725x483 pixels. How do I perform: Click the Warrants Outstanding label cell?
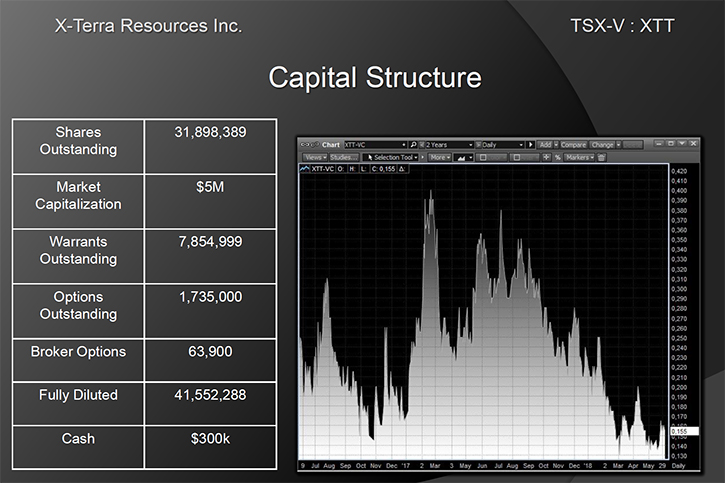pyautogui.click(x=78, y=256)
